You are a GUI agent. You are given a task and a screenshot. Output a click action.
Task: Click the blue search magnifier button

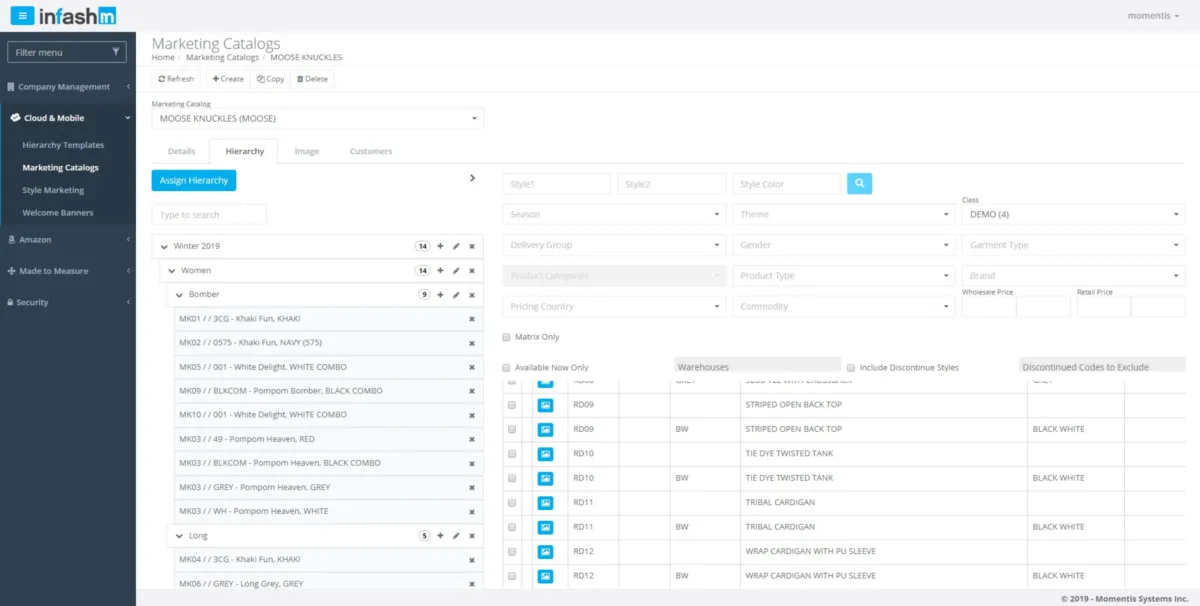tap(859, 184)
